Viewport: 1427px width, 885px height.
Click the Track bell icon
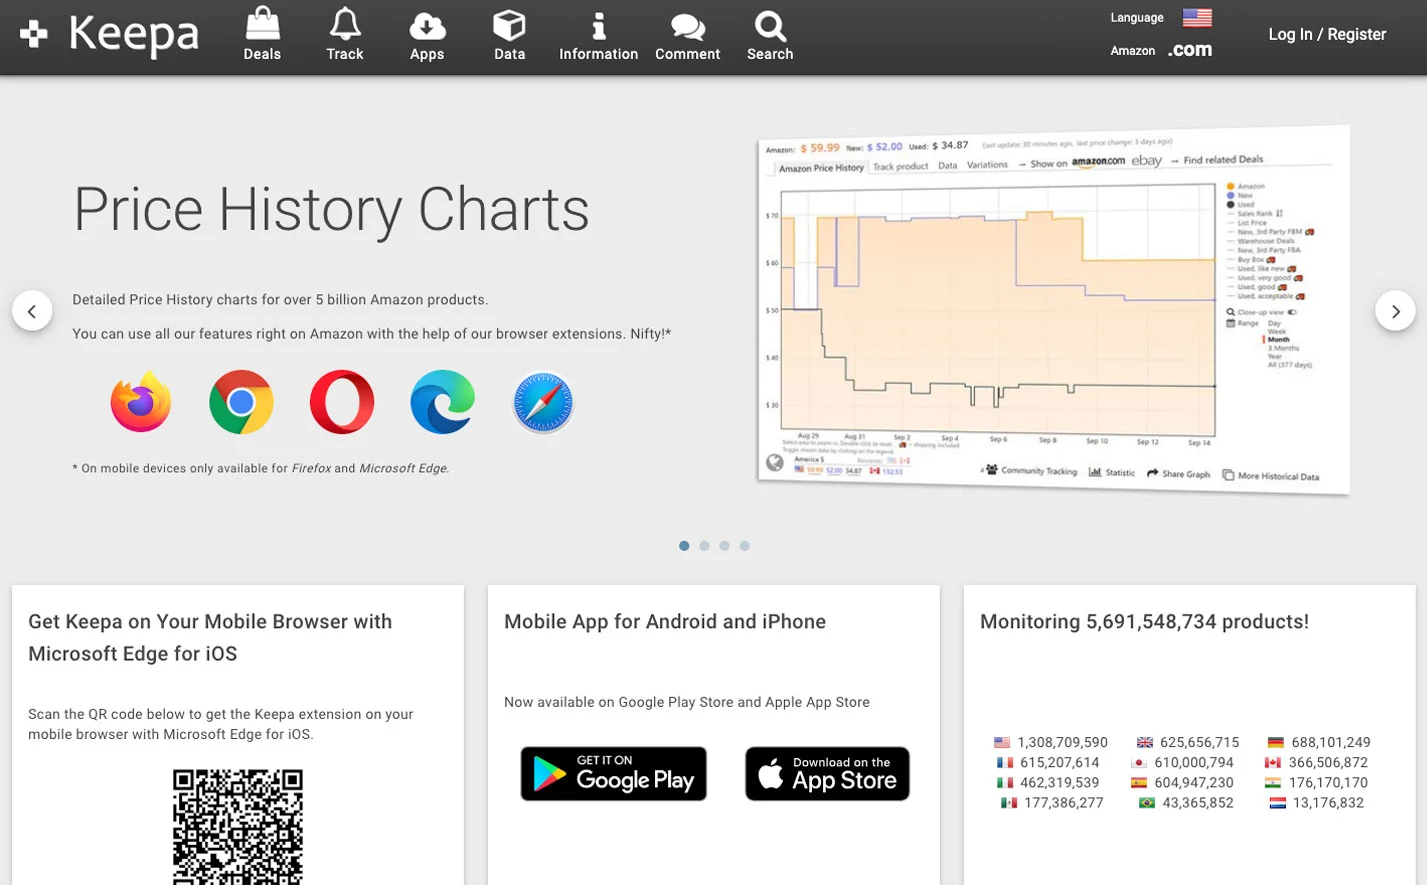[345, 24]
